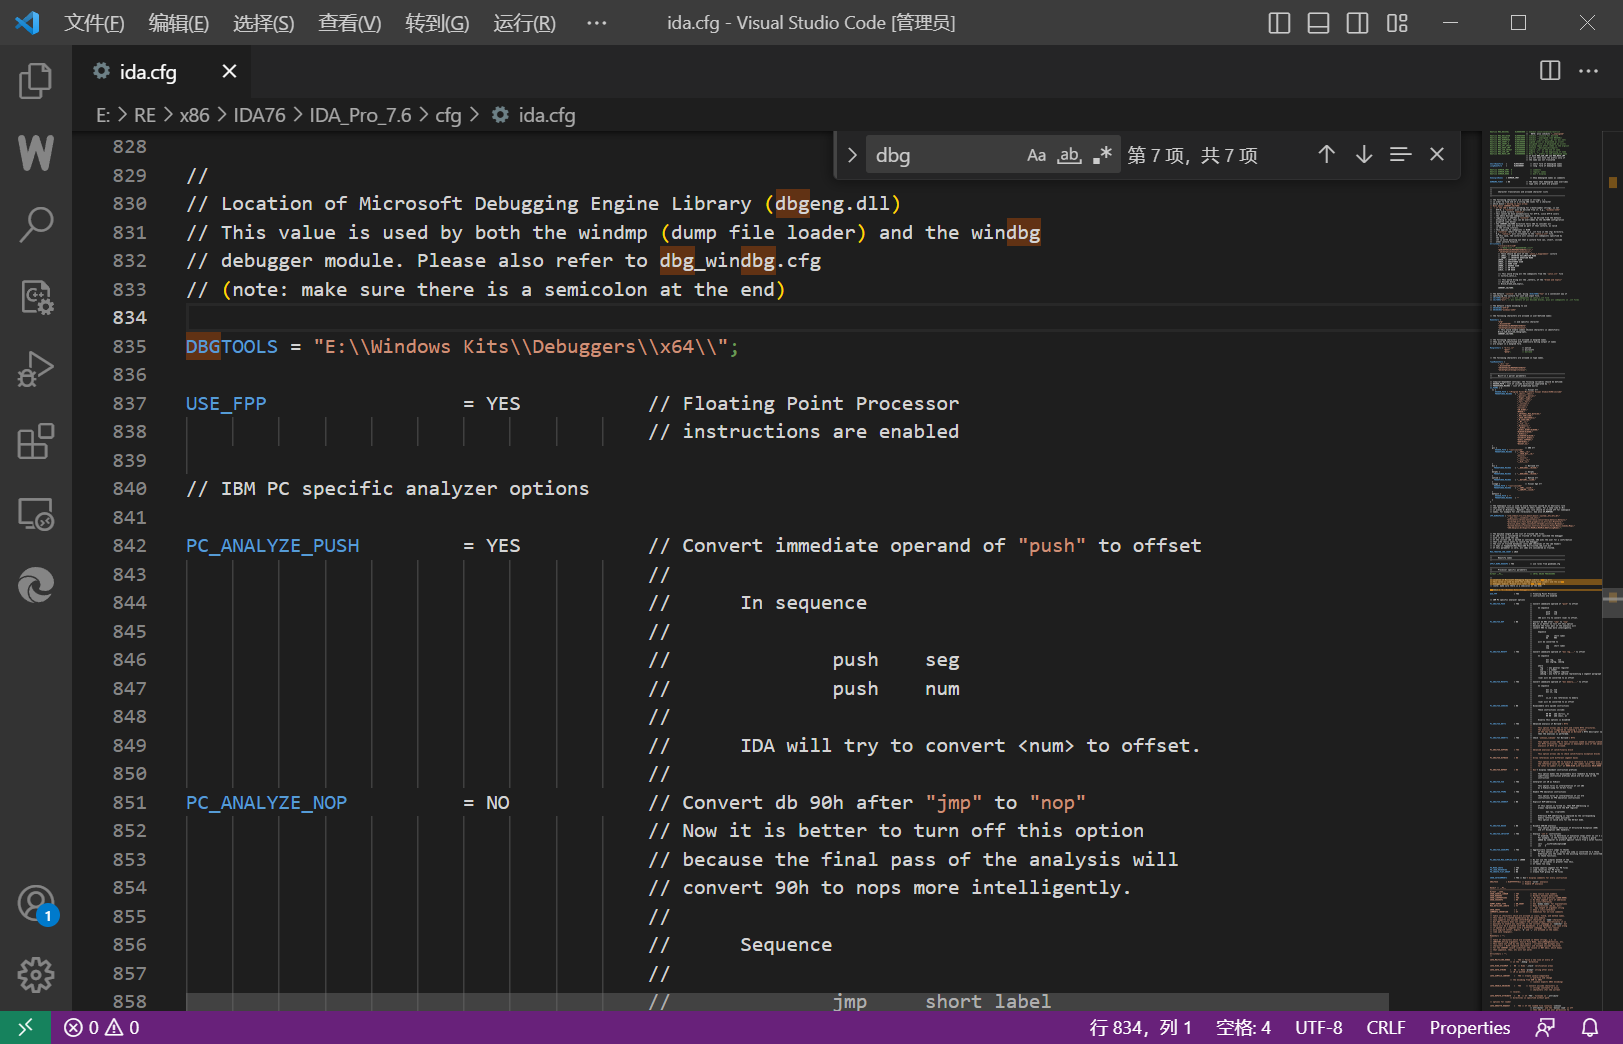Image resolution: width=1623 pixels, height=1044 pixels.
Task: Open Run and Debug view
Action: click(35, 369)
